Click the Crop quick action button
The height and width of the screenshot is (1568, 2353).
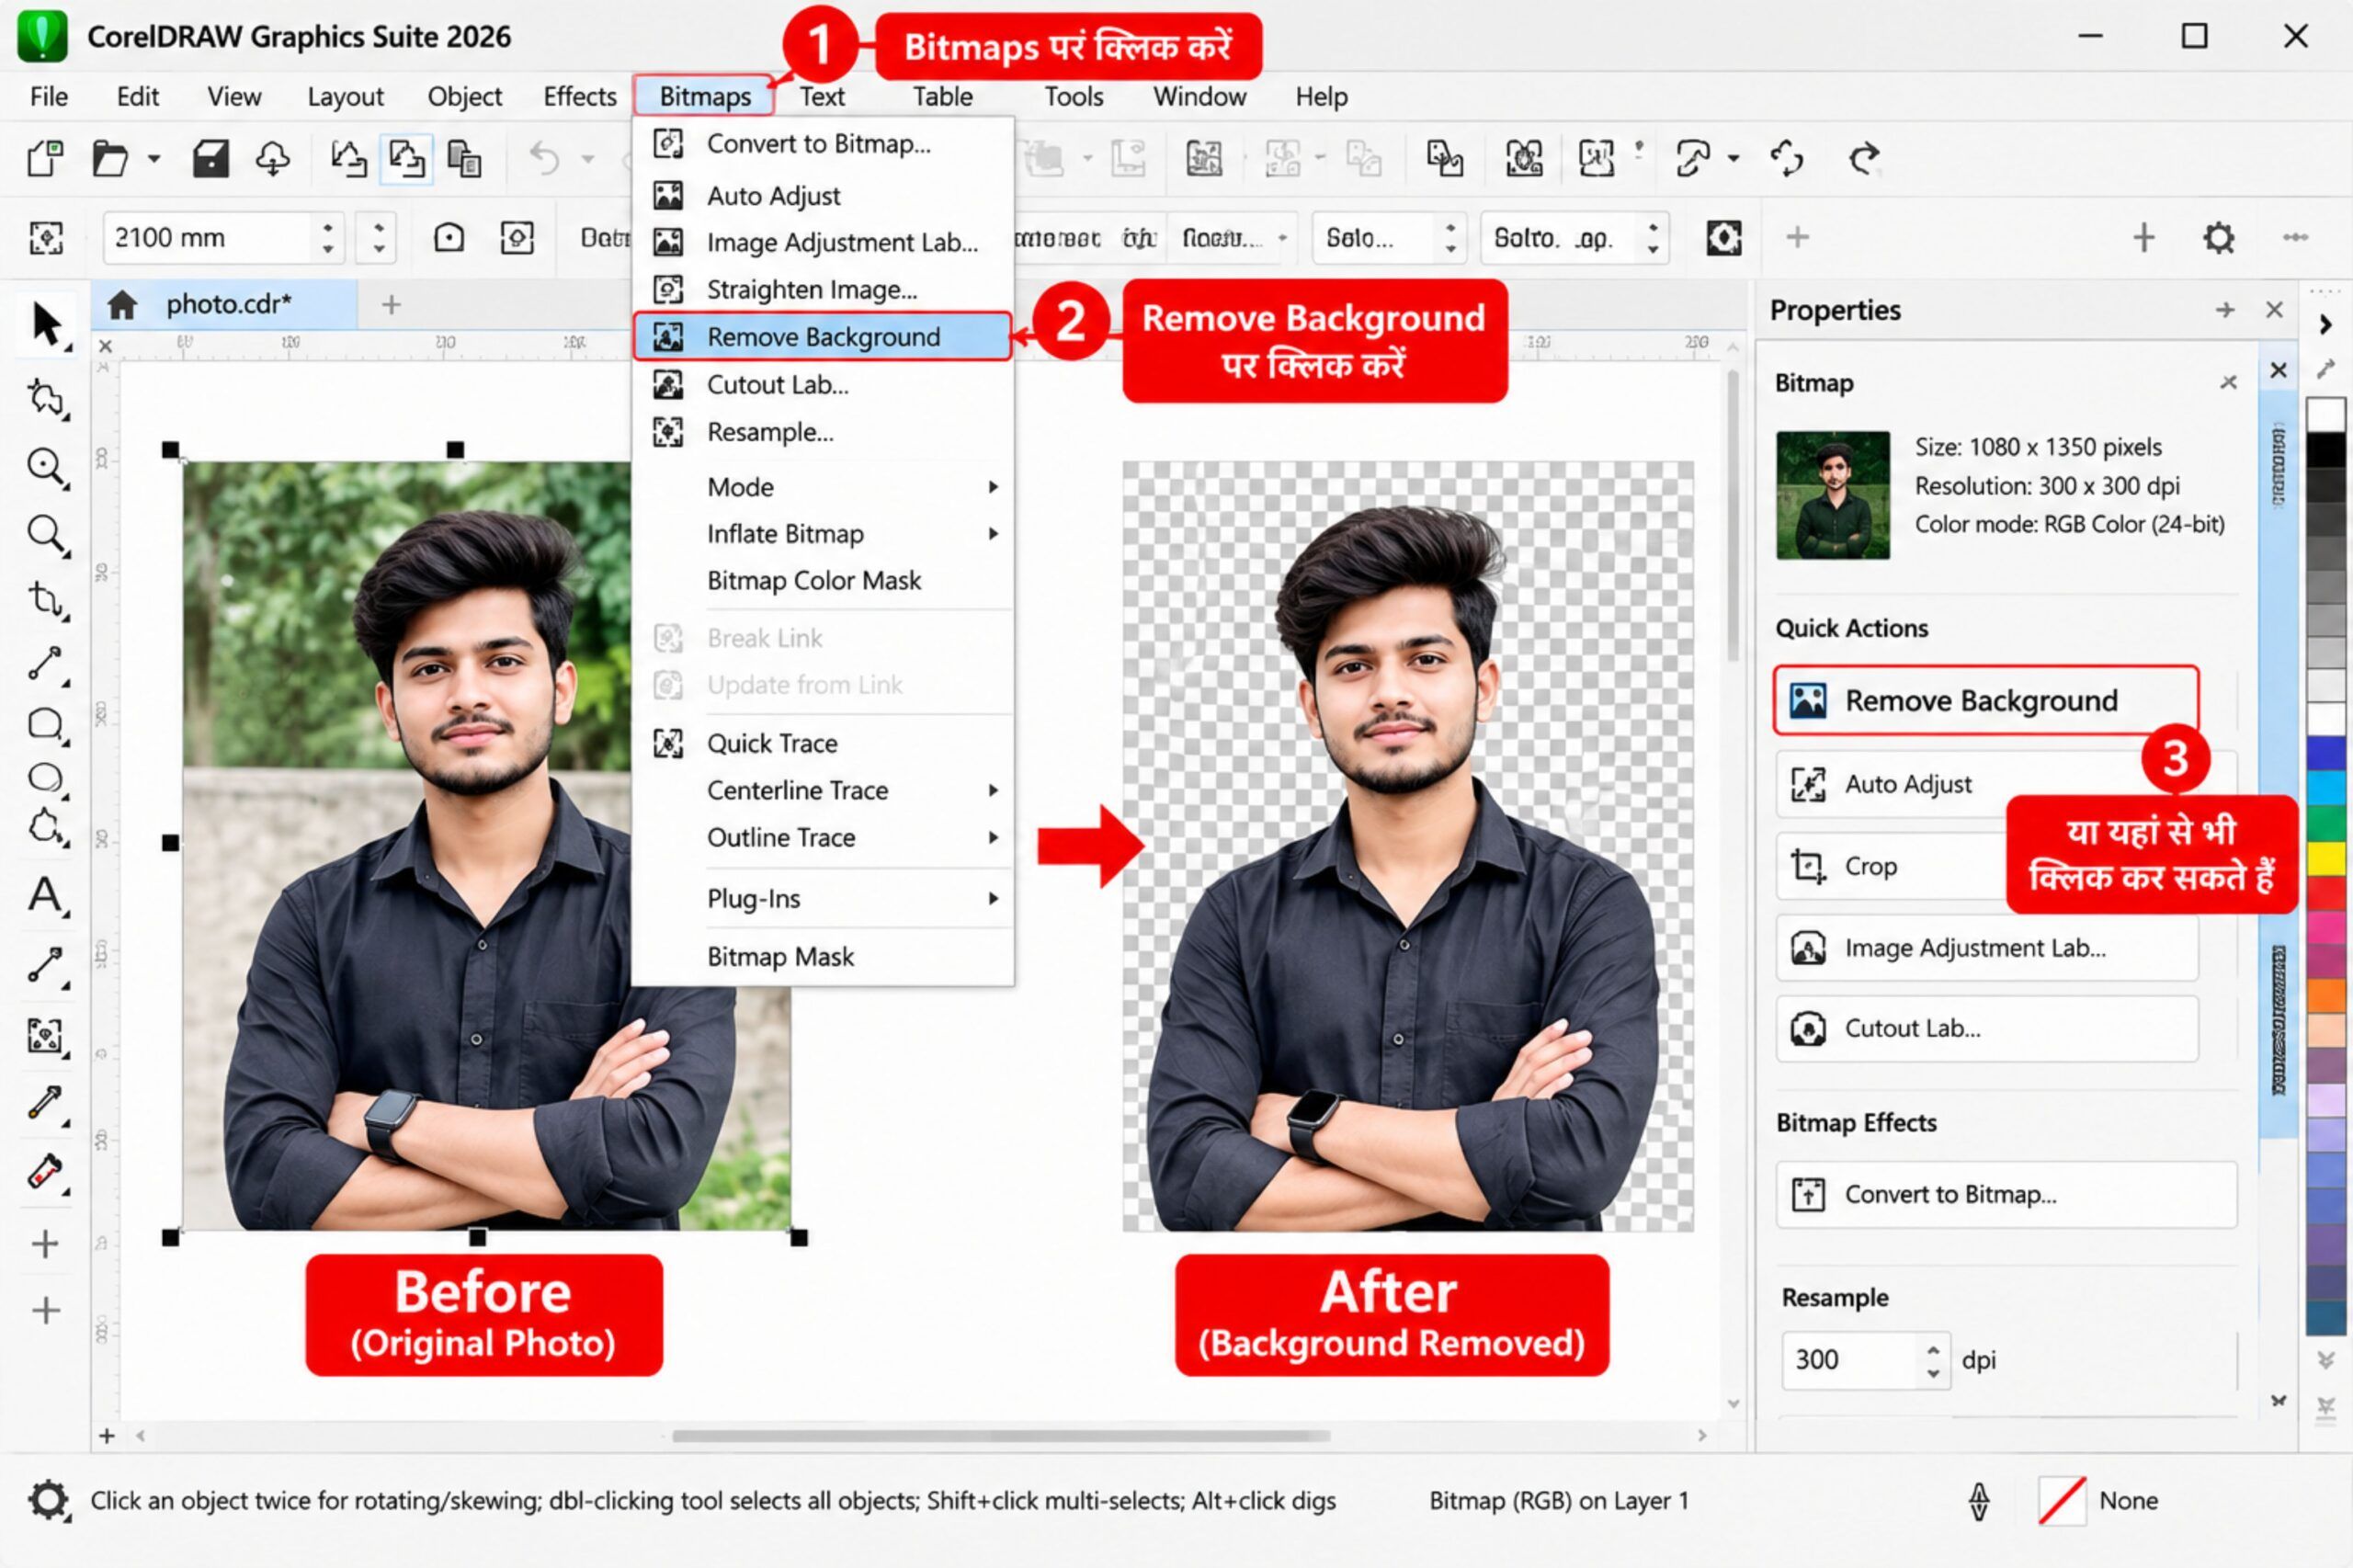[x=1890, y=866]
